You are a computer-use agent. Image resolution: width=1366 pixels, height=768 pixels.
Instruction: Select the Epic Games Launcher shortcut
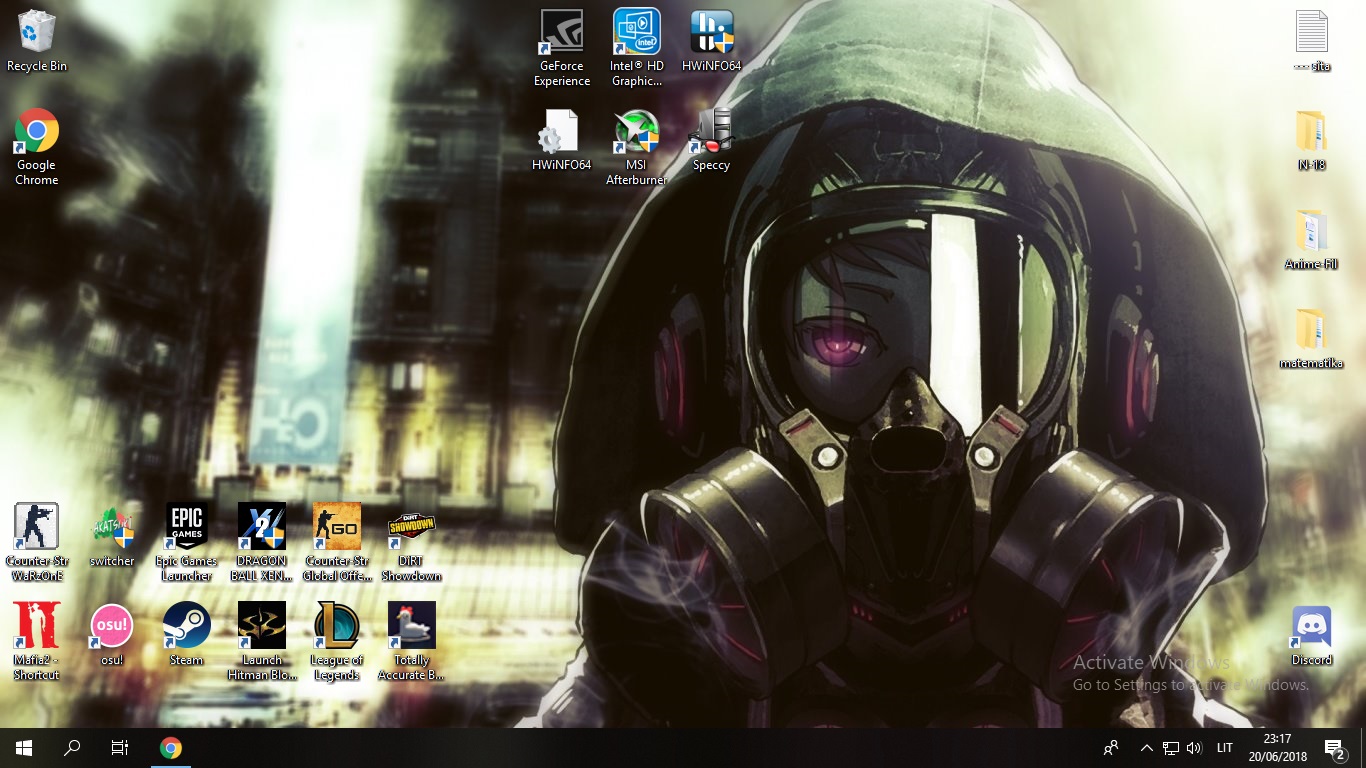click(x=187, y=541)
